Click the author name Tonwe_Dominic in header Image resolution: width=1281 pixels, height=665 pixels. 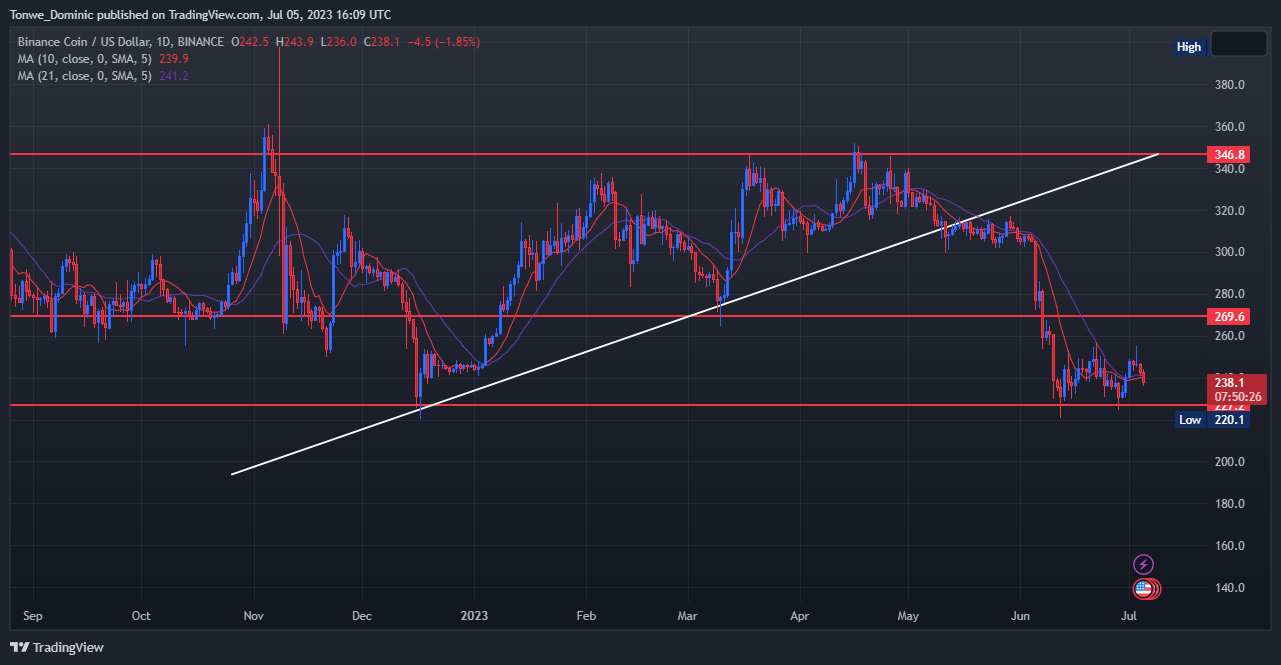click(x=53, y=15)
